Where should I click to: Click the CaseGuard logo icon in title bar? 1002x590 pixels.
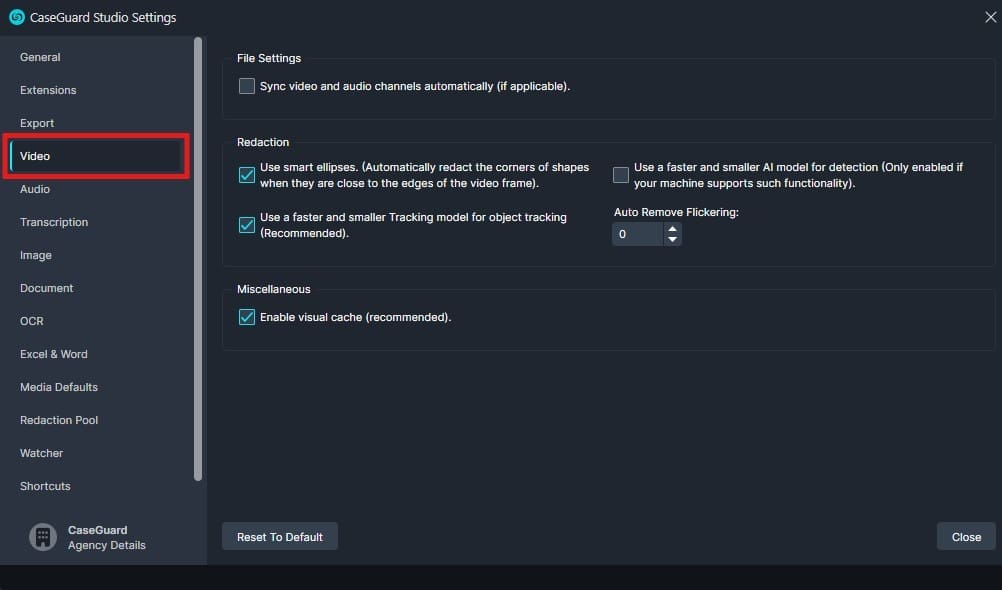16,17
